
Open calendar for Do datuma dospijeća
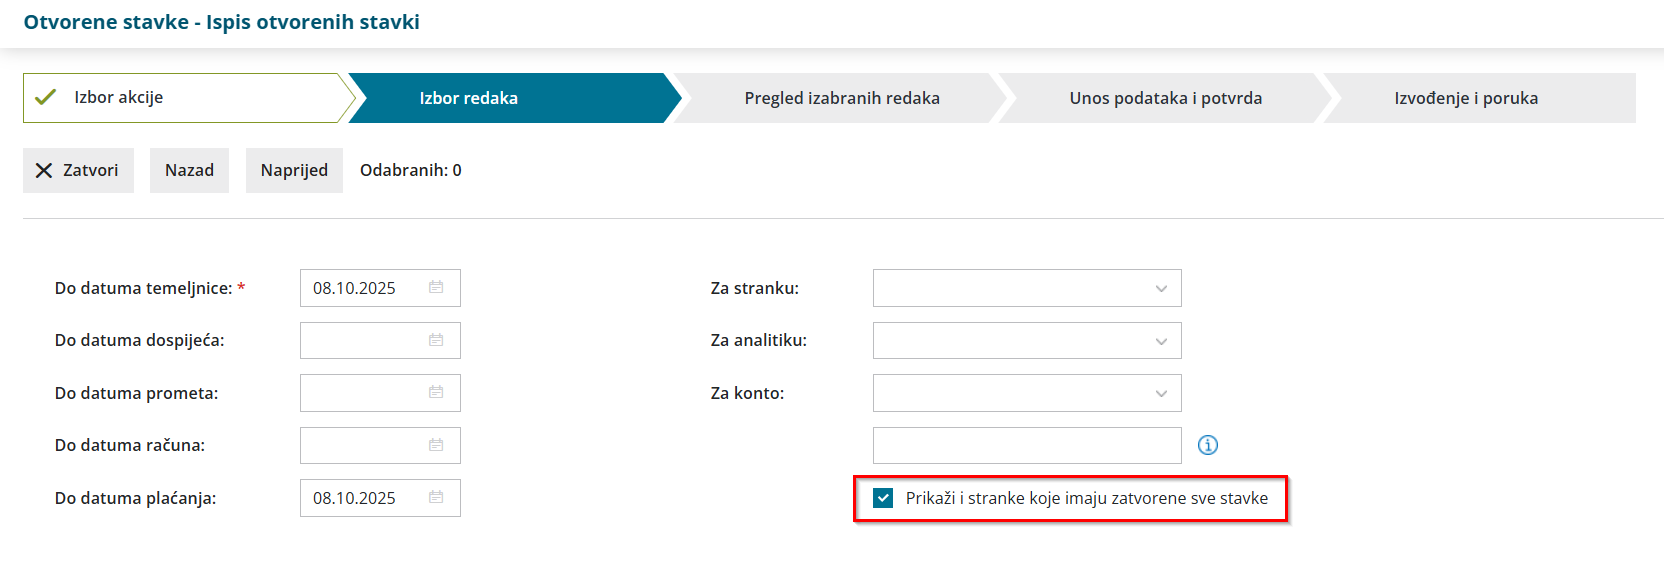coord(436,340)
